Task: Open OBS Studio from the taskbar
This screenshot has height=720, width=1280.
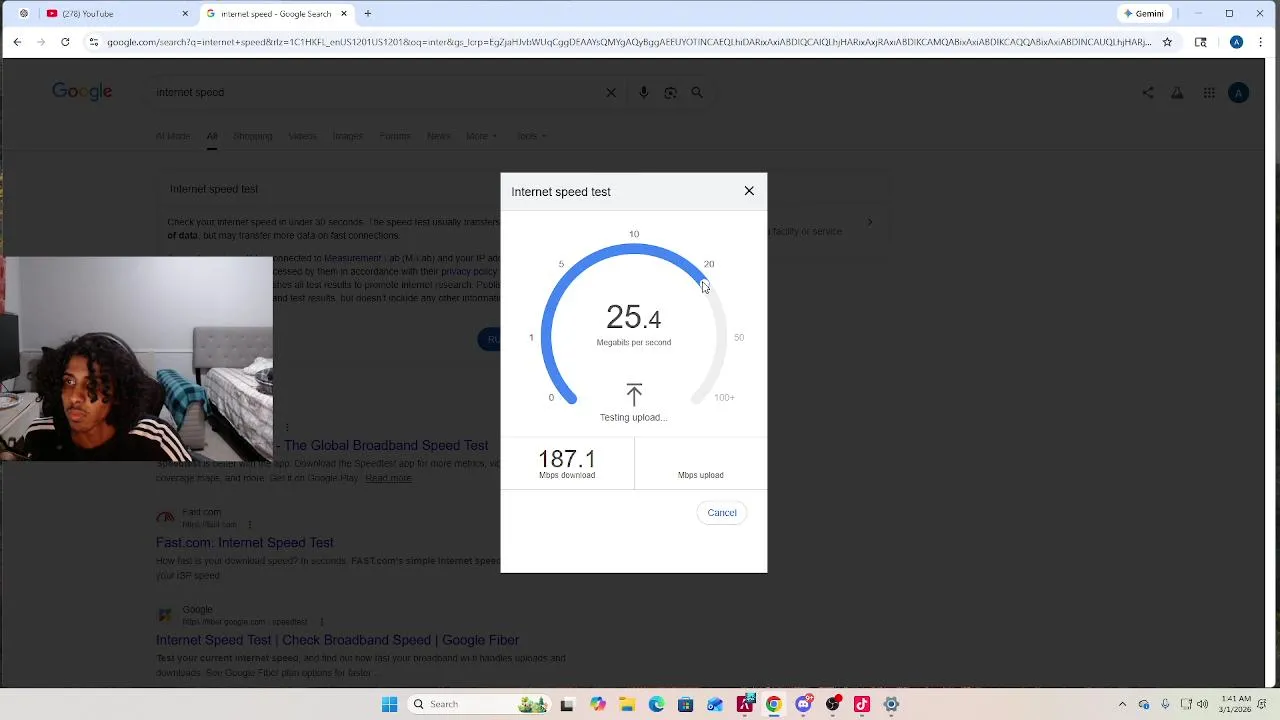Action: tap(832, 705)
